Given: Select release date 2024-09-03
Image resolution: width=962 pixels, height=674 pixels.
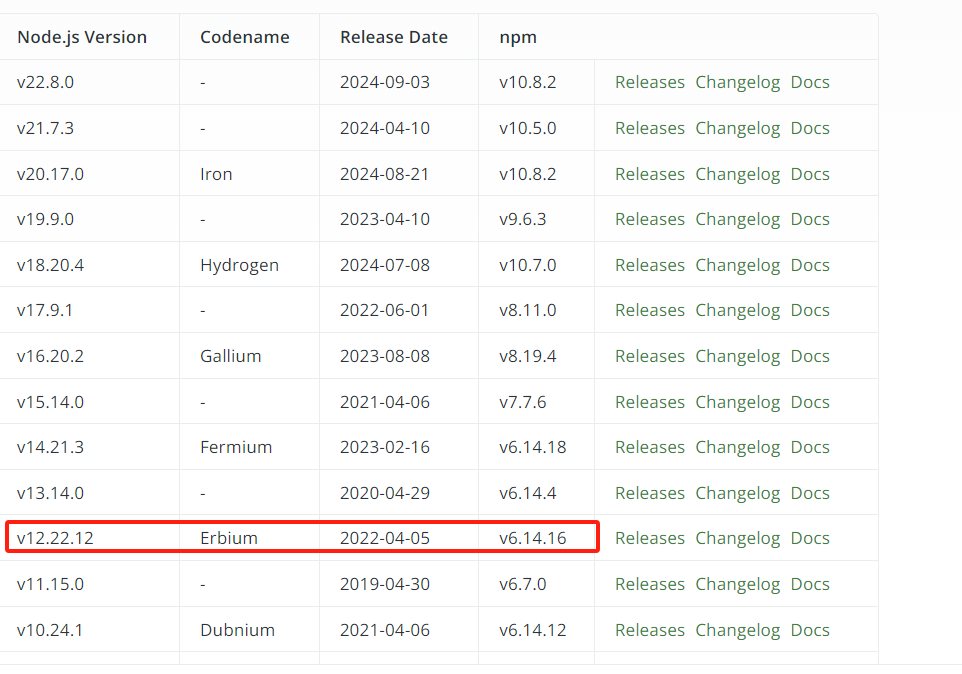Looking at the screenshot, I should coord(385,82).
